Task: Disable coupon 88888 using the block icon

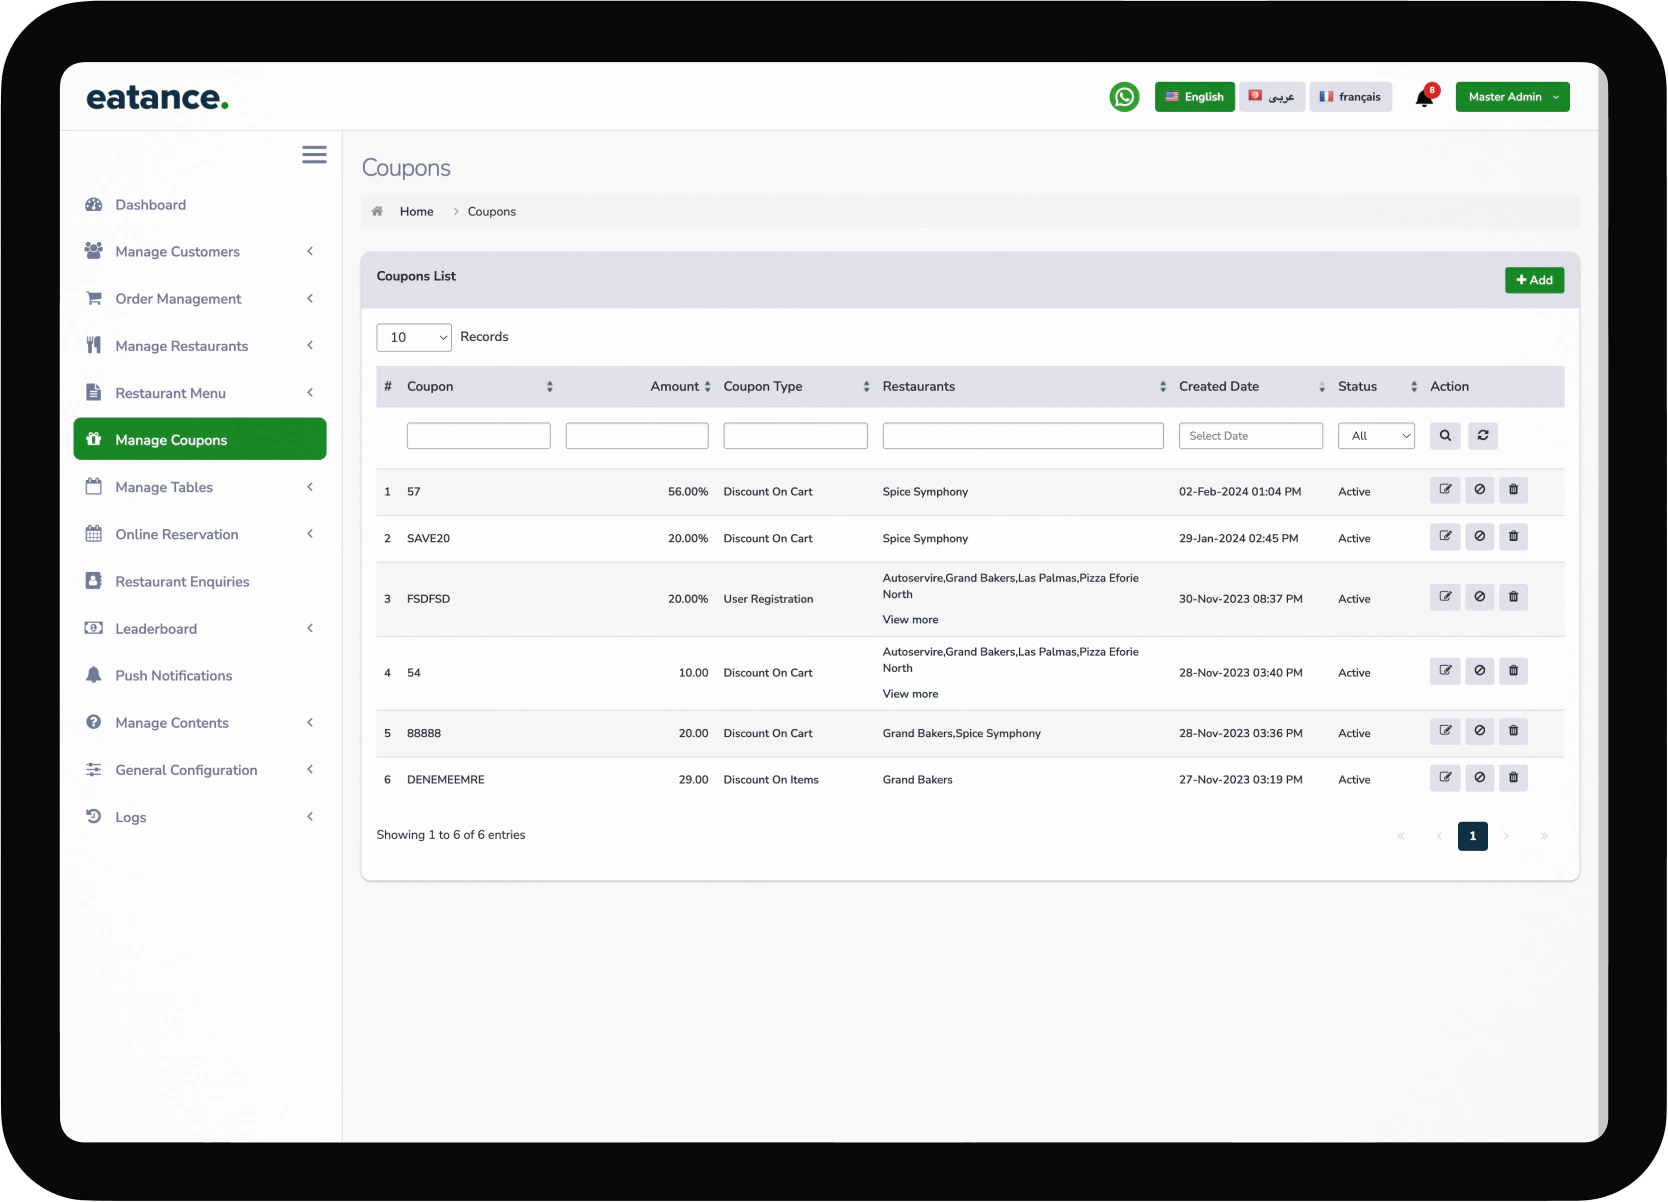Action: pyautogui.click(x=1479, y=731)
